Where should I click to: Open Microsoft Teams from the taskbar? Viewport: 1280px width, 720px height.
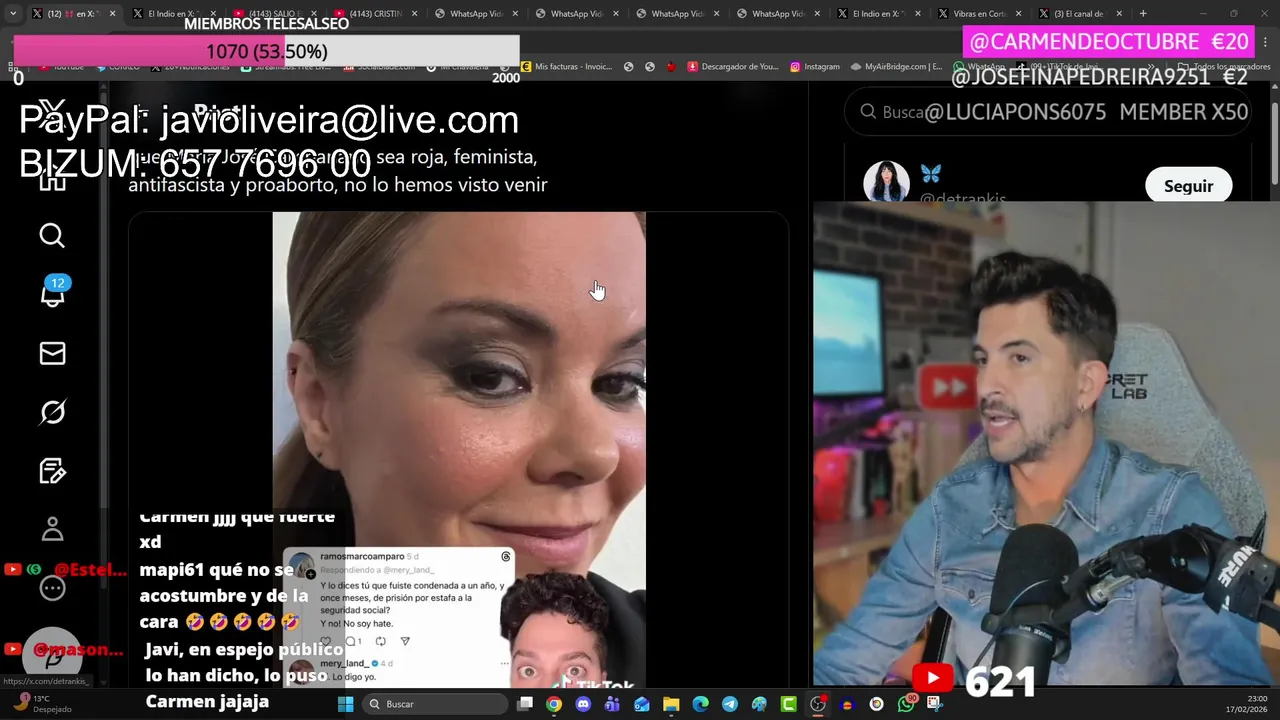click(x=612, y=704)
